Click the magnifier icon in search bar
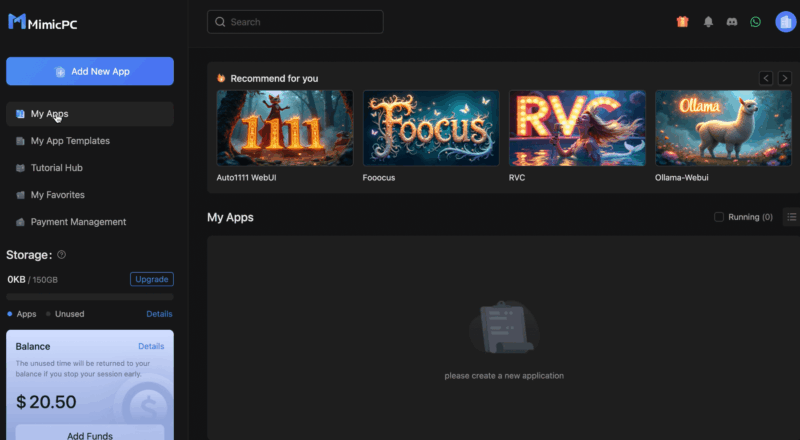800x440 pixels. pos(220,22)
